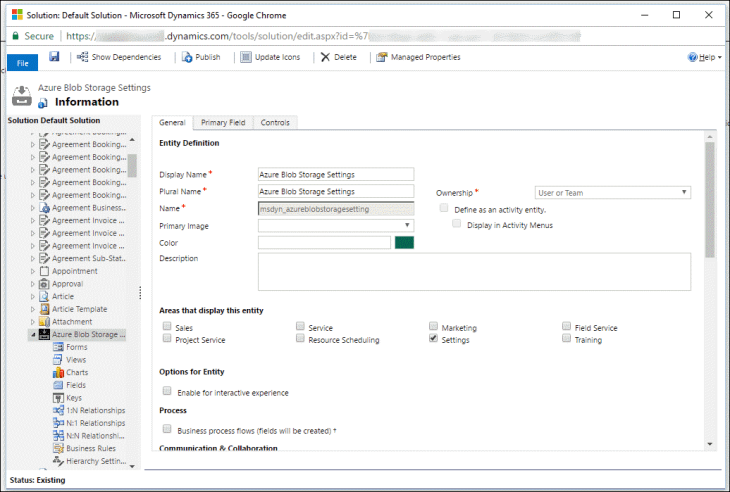
Task: Click the Article entity icon
Action: click(x=44, y=297)
